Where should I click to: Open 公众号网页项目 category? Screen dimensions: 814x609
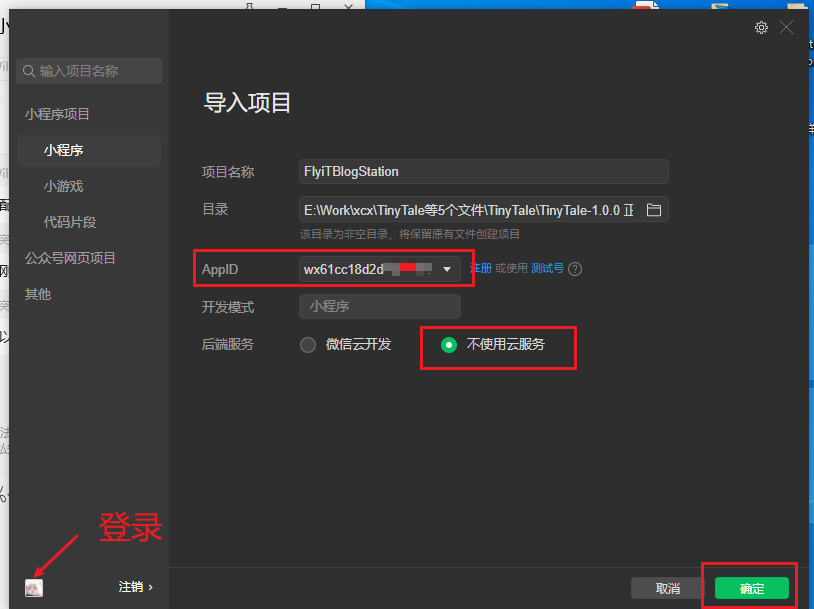point(70,258)
